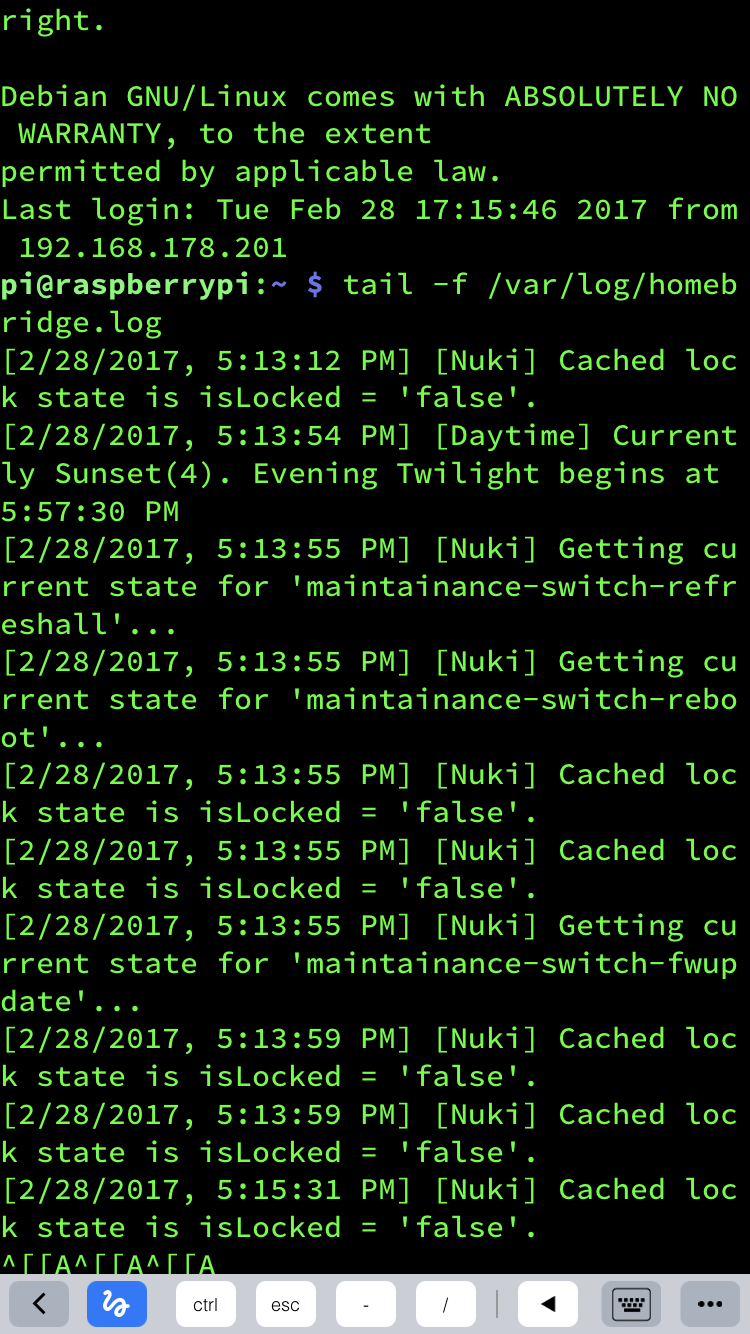This screenshot has width=750, height=1334.
Task: Click the 5:15:31 PM log timestamp
Action: click(x=313, y=1190)
